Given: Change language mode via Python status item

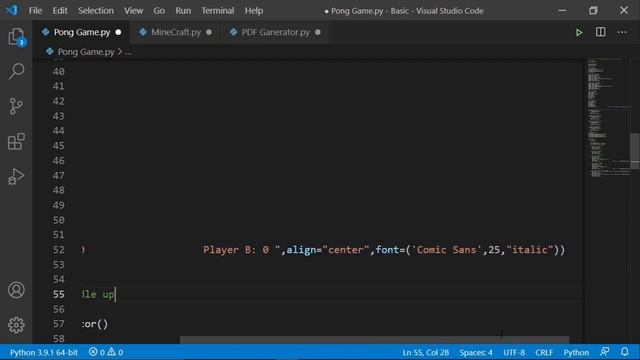Looking at the screenshot, I should [576, 352].
